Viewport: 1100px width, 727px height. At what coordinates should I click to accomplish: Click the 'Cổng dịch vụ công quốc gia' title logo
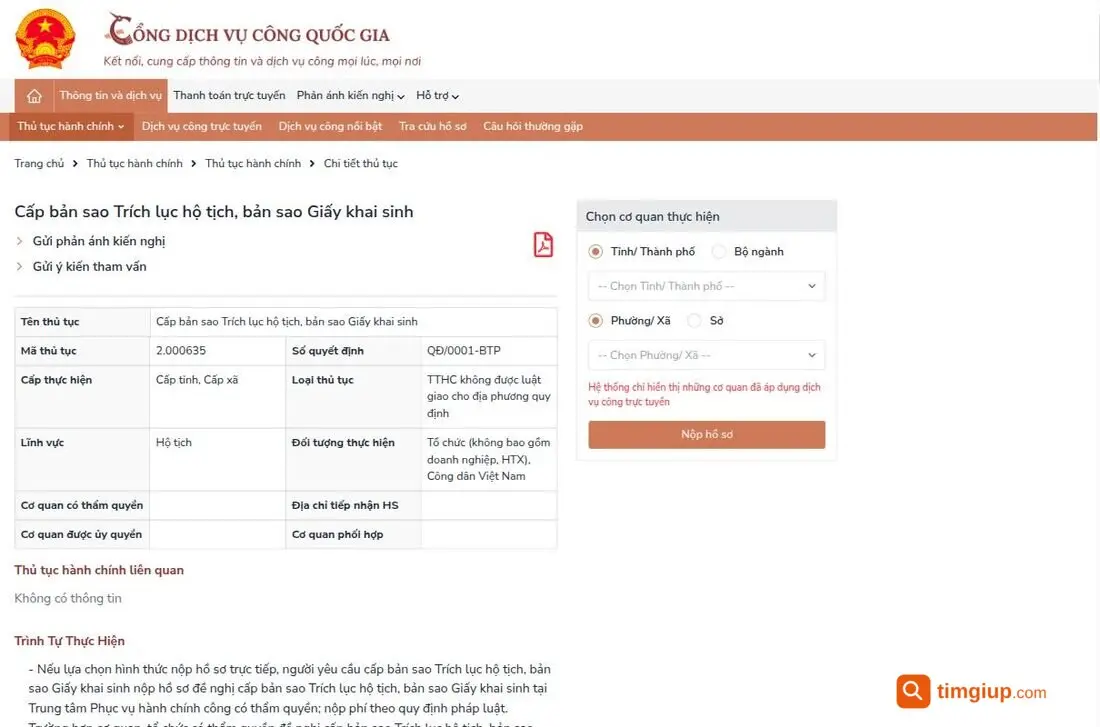(248, 31)
